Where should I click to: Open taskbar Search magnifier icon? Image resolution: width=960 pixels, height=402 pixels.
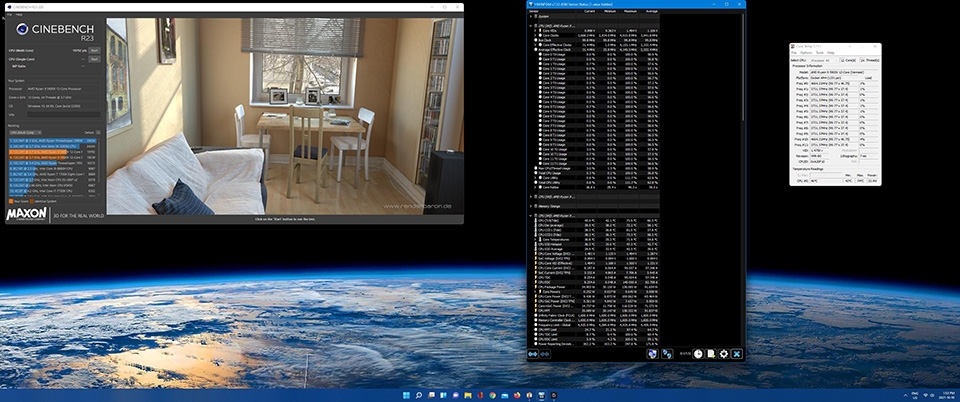(419, 395)
